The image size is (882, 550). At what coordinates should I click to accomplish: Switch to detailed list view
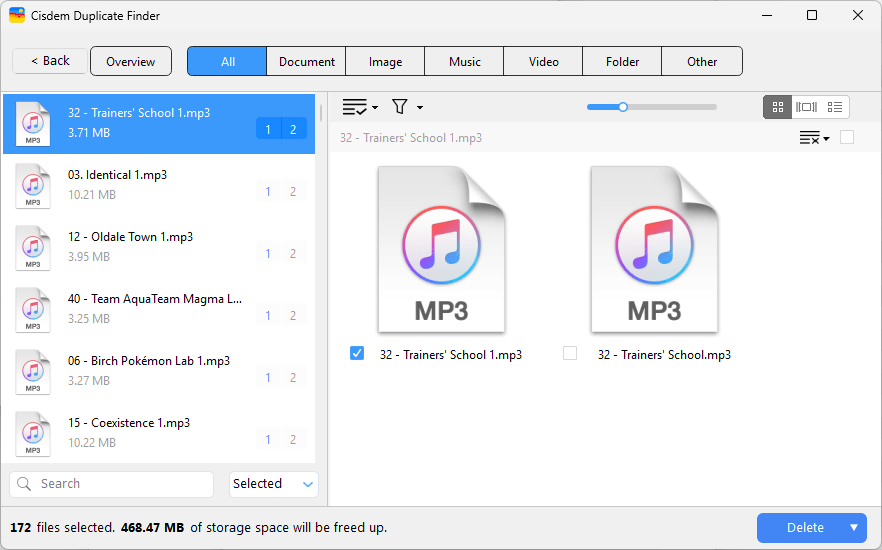(835, 107)
